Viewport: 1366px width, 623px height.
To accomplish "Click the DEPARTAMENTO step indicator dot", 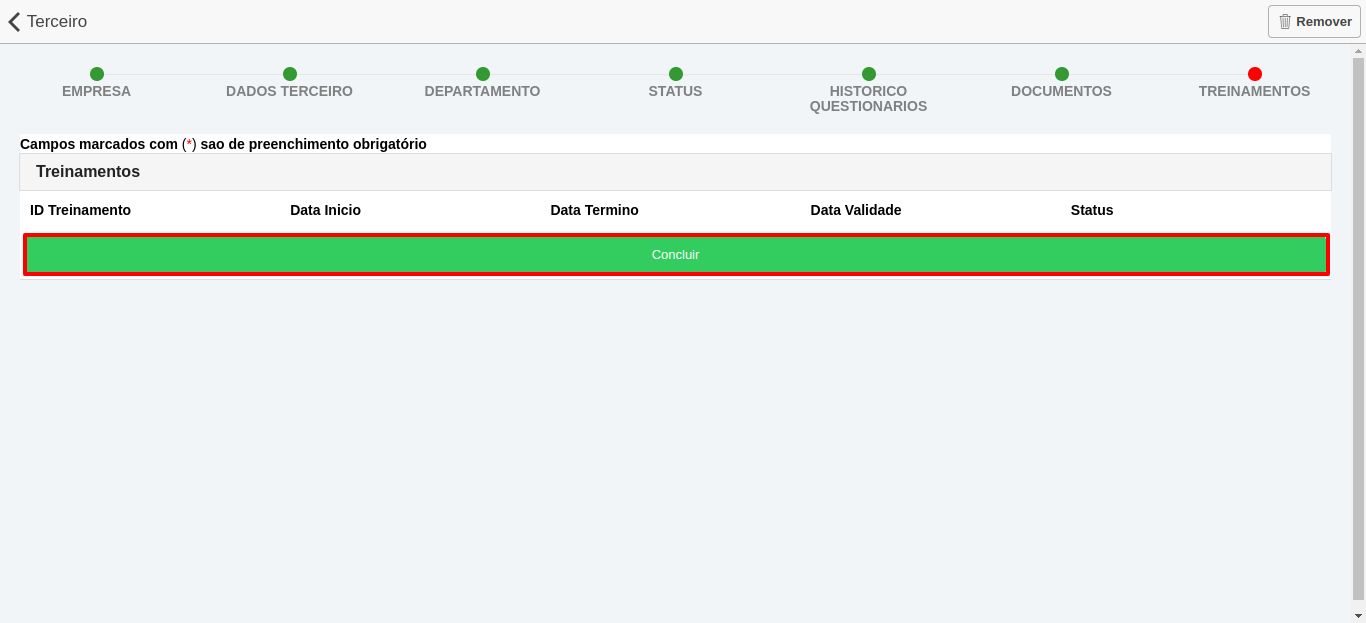I will (482, 74).
